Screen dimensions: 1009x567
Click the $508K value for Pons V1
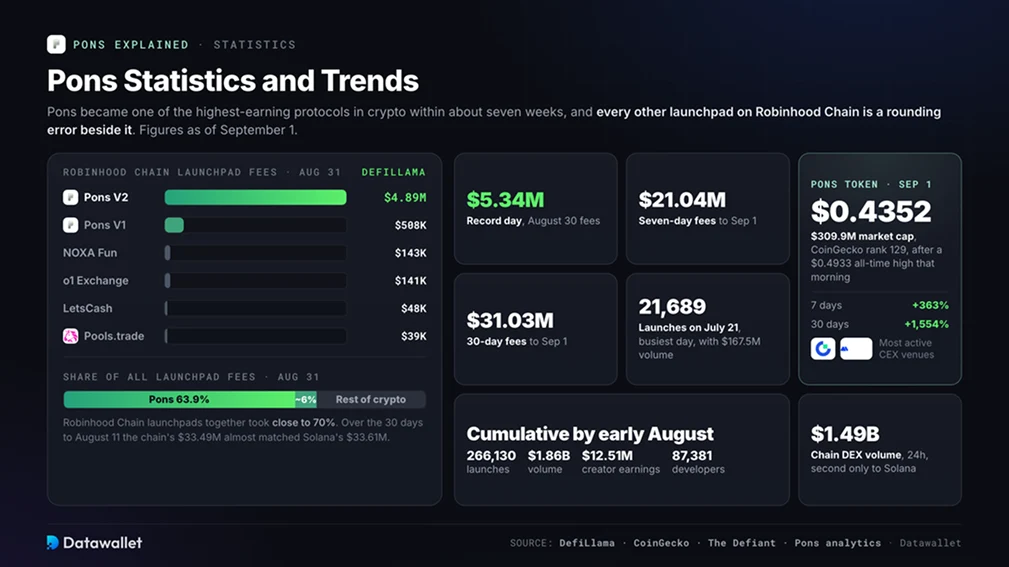pyautogui.click(x=411, y=225)
